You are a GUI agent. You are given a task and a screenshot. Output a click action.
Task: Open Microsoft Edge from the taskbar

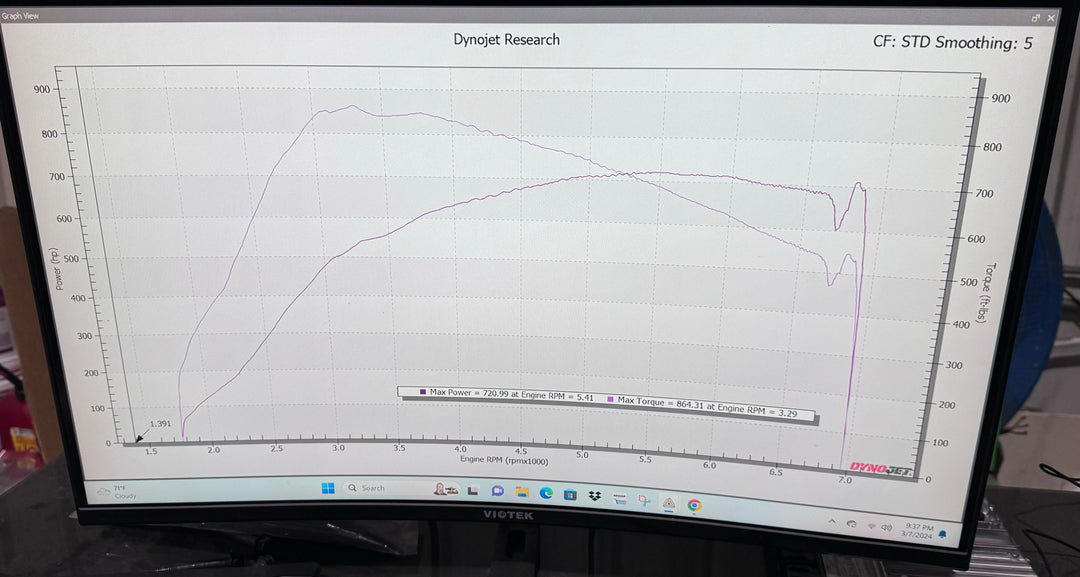546,493
